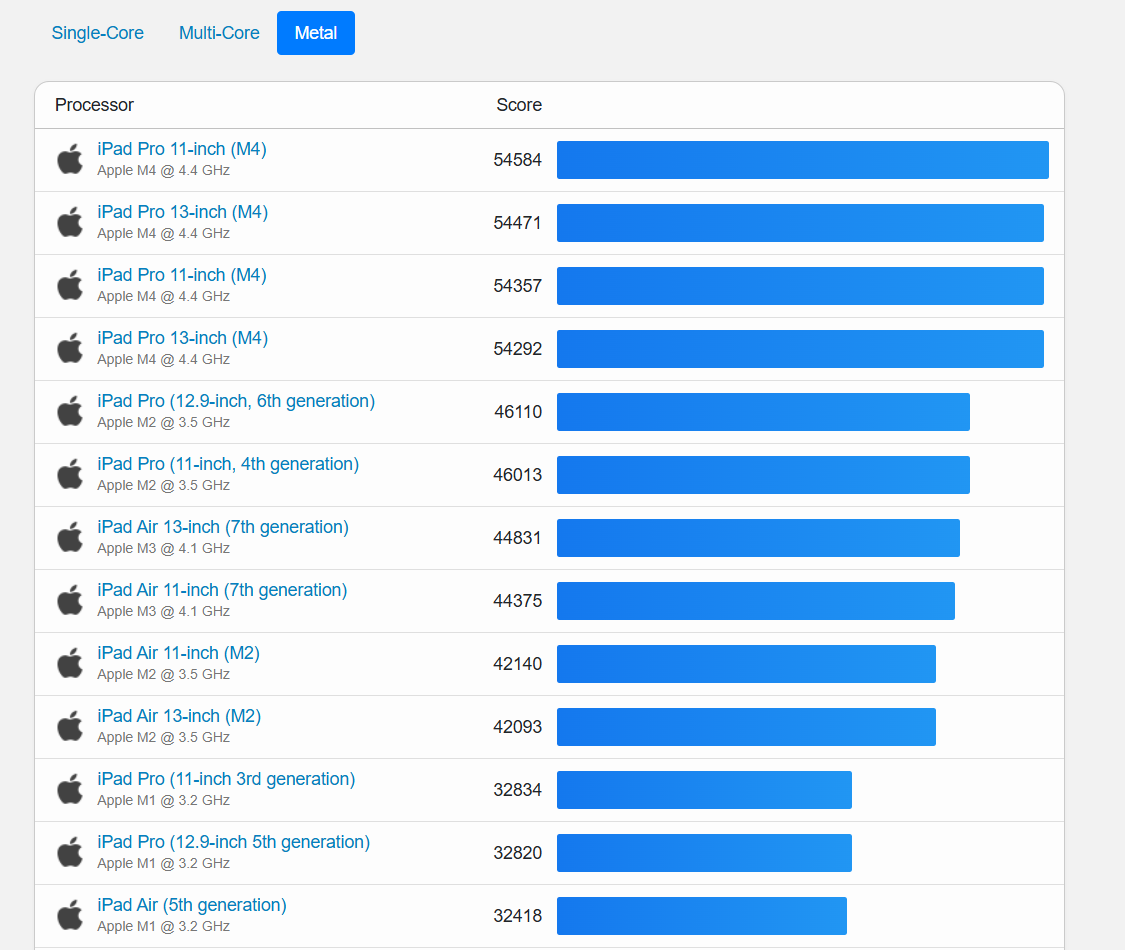Open iPad Air 13-inch (M2) link
Viewport: 1125px width, 950px height.
coord(179,716)
